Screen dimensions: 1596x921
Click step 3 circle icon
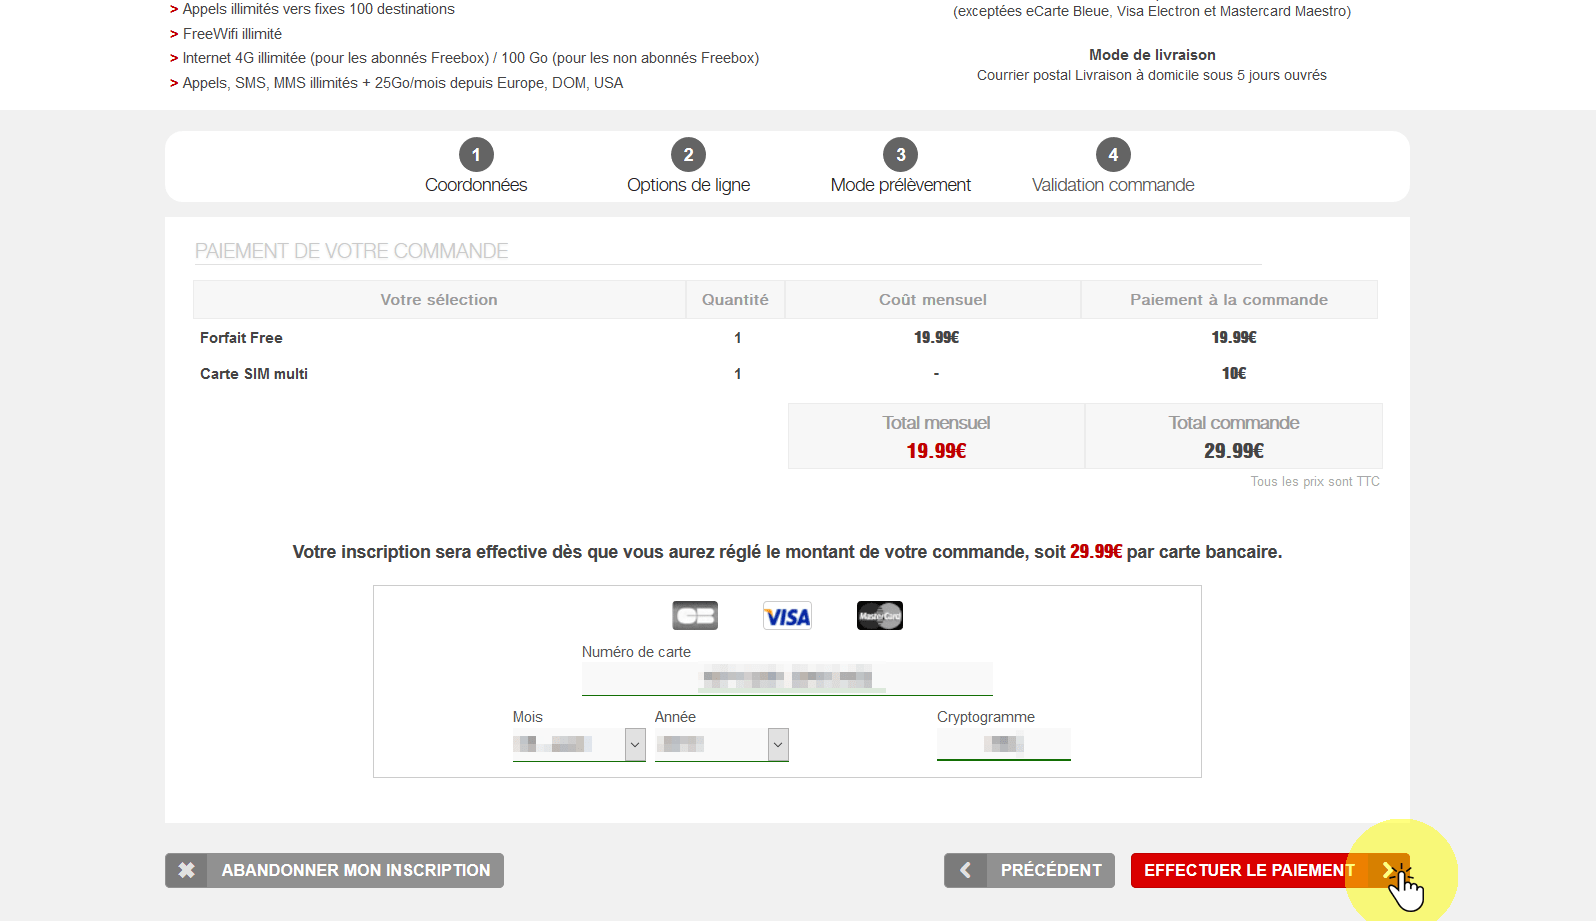tap(901, 155)
